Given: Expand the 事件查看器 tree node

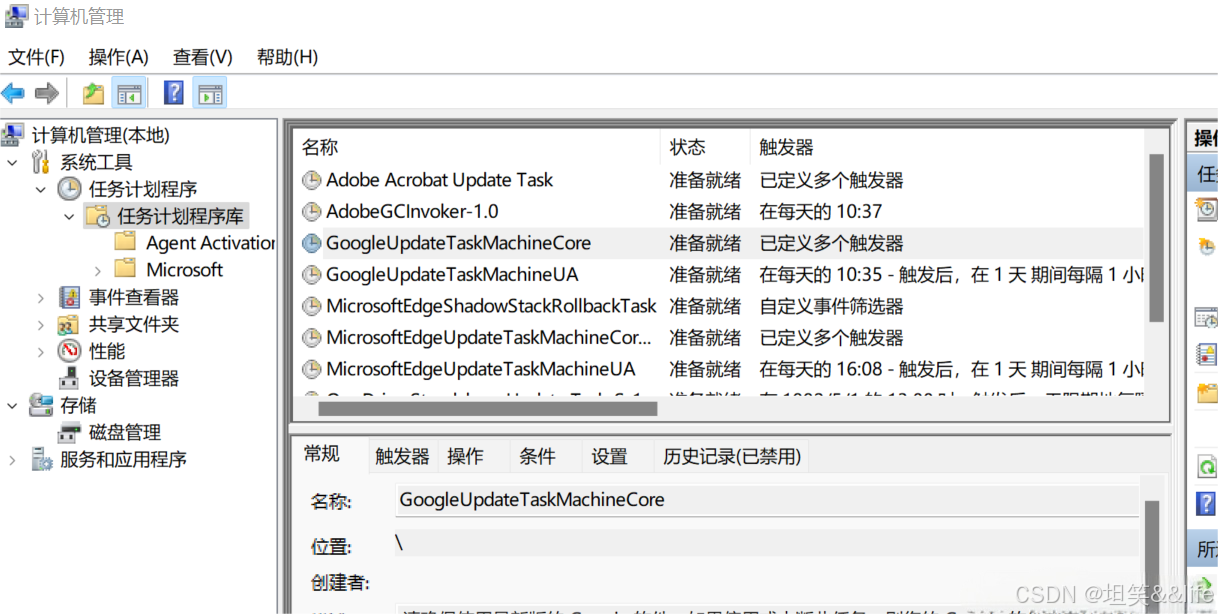Looking at the screenshot, I should (x=41, y=297).
